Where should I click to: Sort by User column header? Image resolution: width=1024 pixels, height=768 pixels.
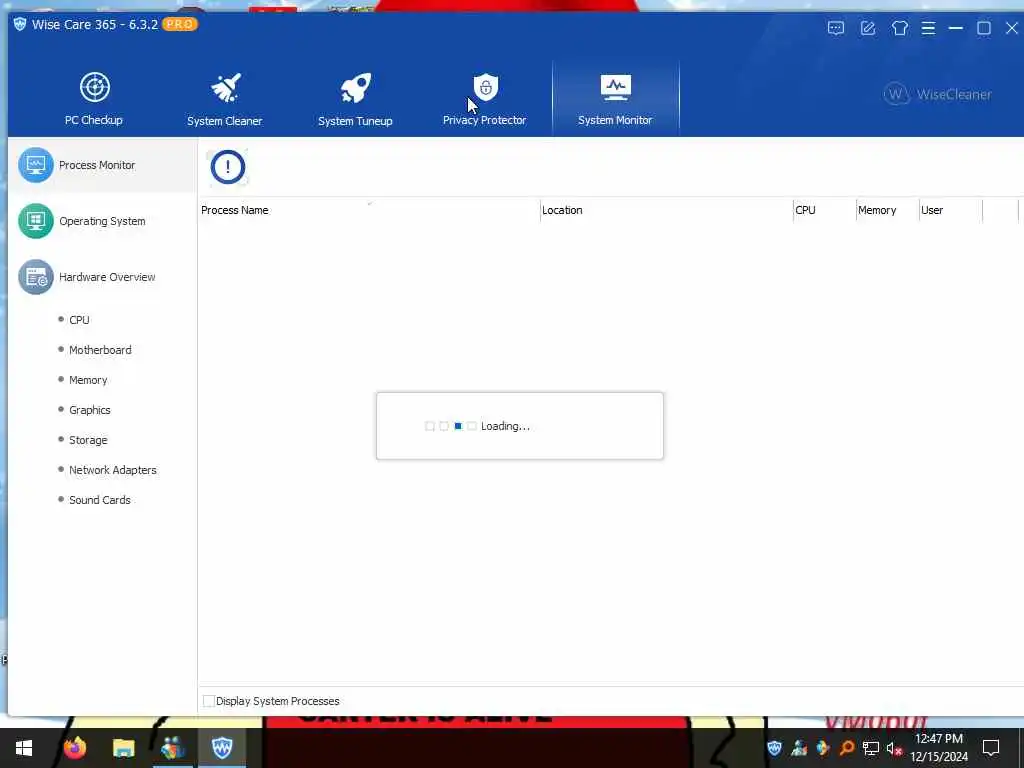click(951, 210)
